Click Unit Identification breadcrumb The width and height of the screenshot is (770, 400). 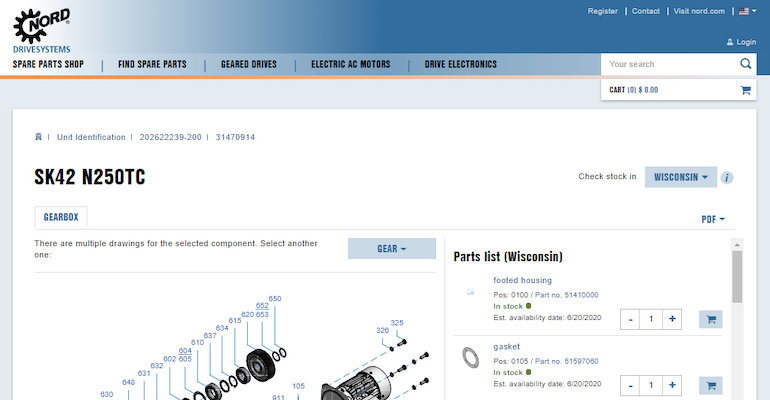click(x=91, y=137)
